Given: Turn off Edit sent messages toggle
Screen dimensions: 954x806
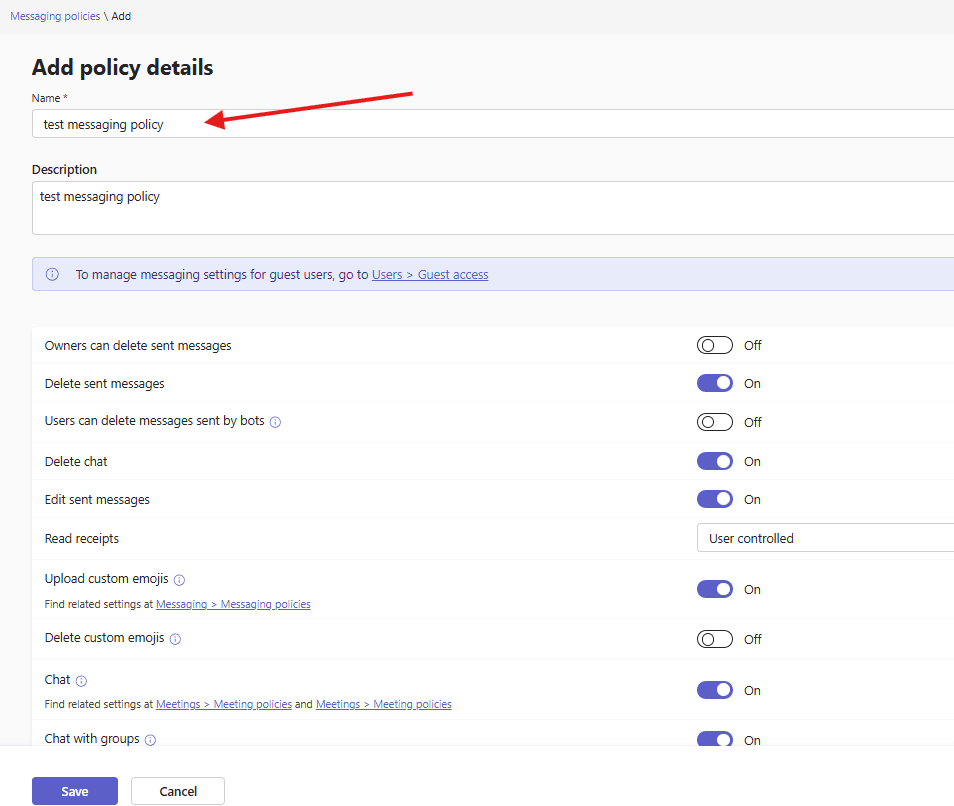Looking at the screenshot, I should pyautogui.click(x=715, y=499).
